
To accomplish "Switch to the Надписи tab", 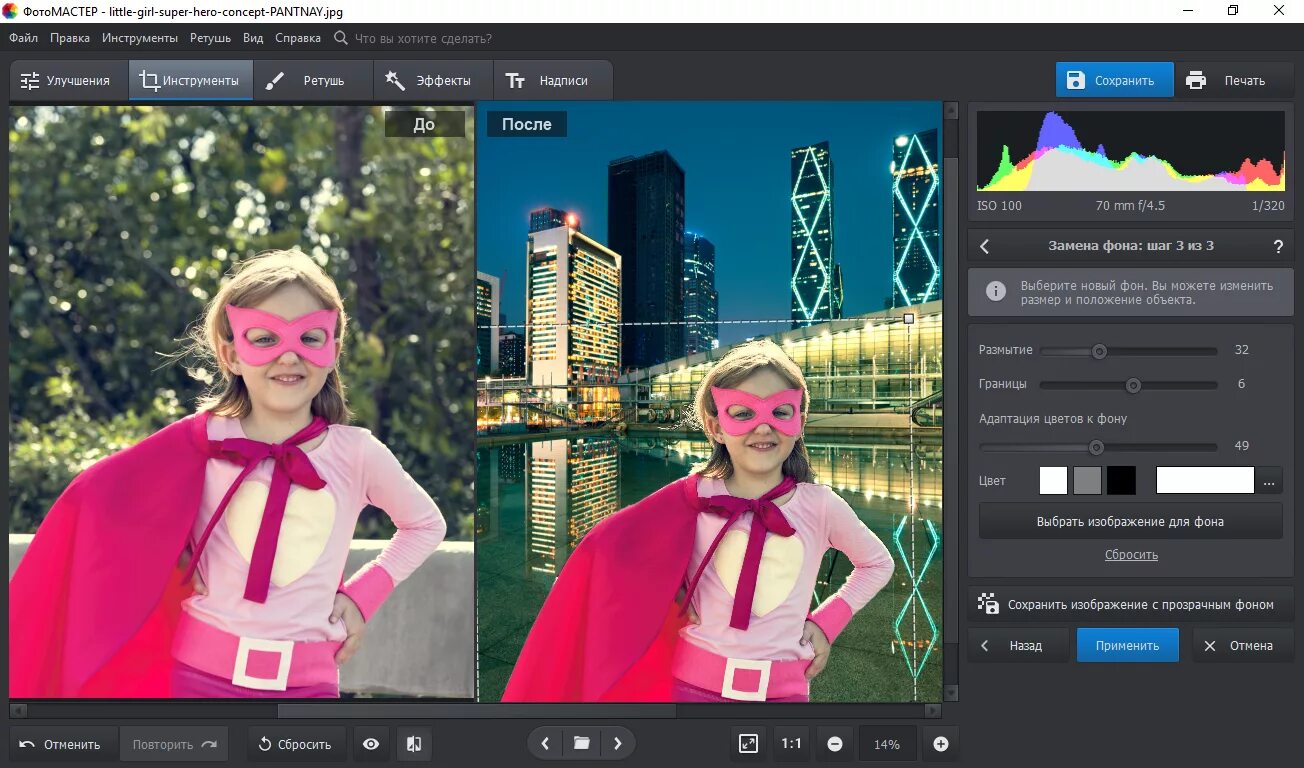I will point(553,81).
